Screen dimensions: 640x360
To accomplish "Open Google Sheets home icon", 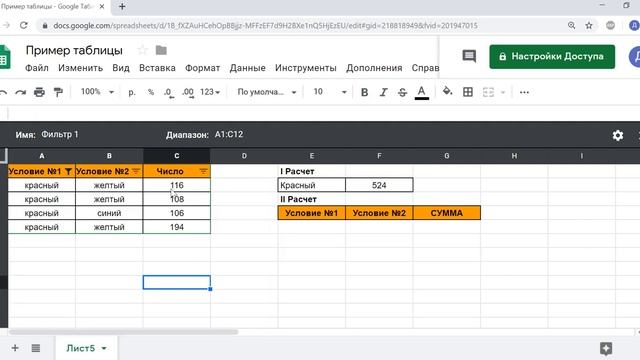I will point(4,58).
